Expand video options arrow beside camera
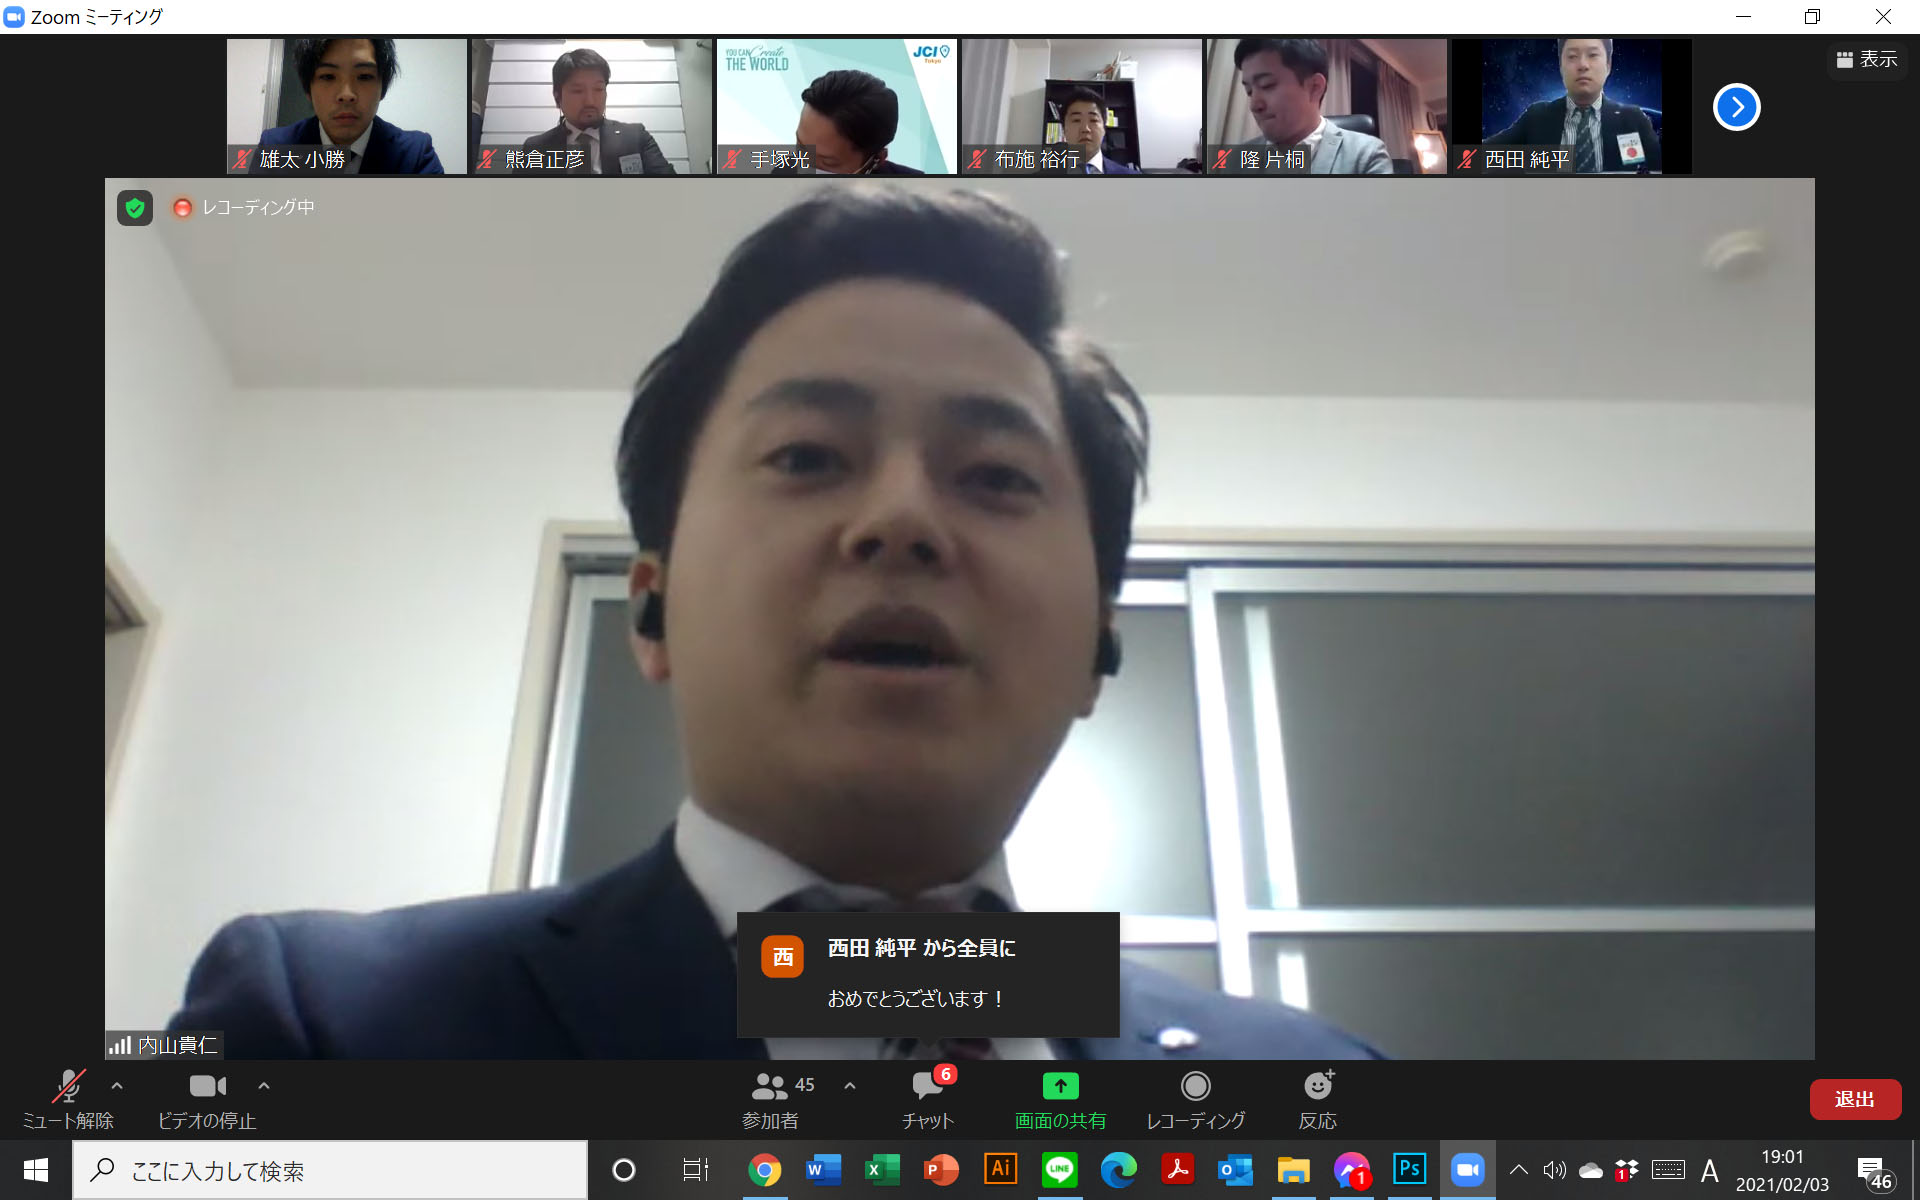Viewport: 1920px width, 1200px height. (x=264, y=1086)
